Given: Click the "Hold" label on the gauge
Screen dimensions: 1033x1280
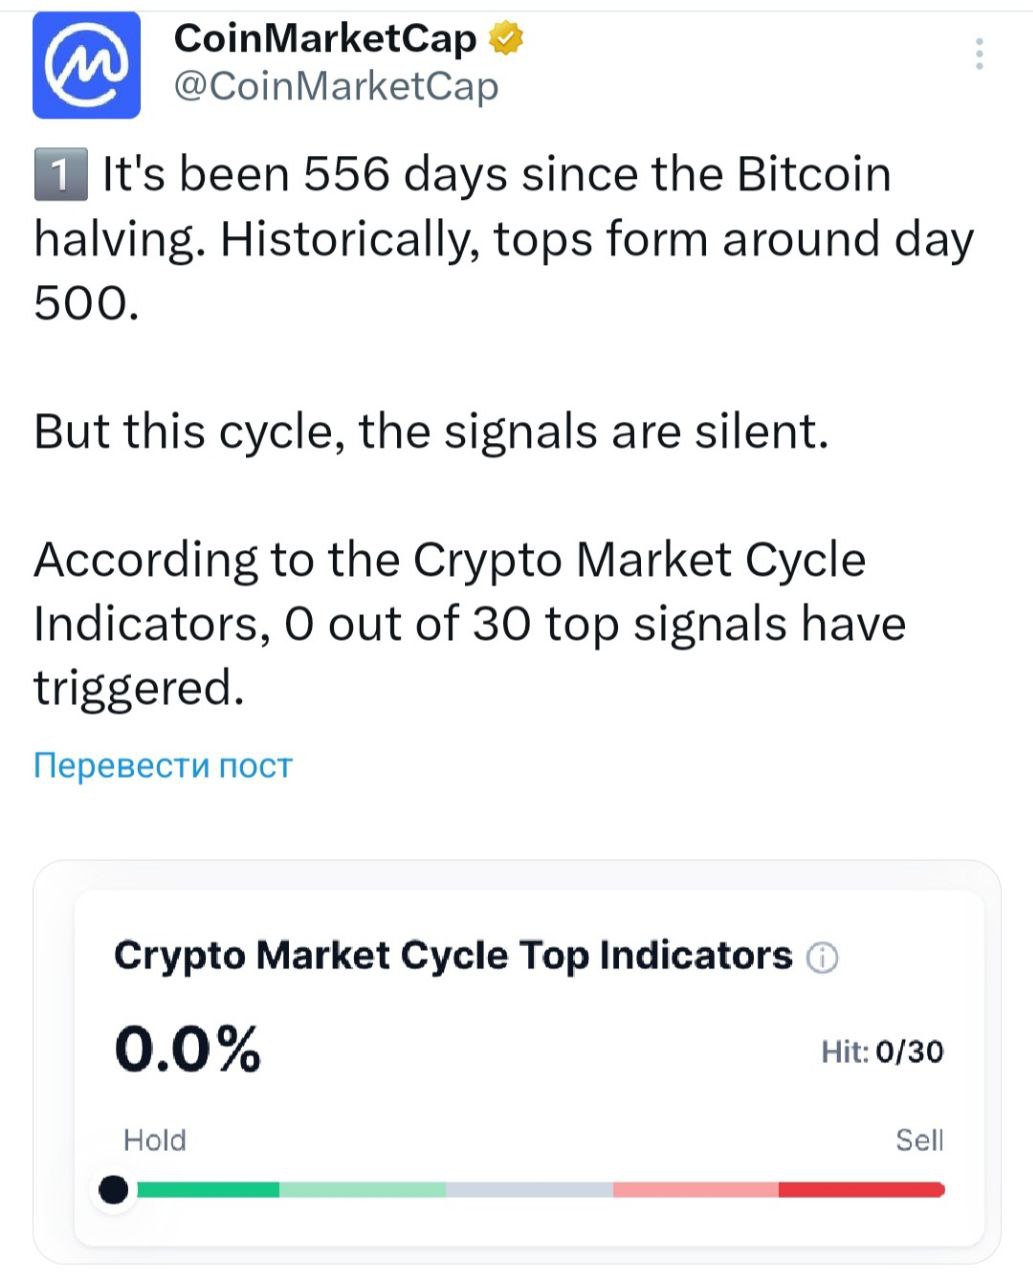Looking at the screenshot, I should [155, 1140].
